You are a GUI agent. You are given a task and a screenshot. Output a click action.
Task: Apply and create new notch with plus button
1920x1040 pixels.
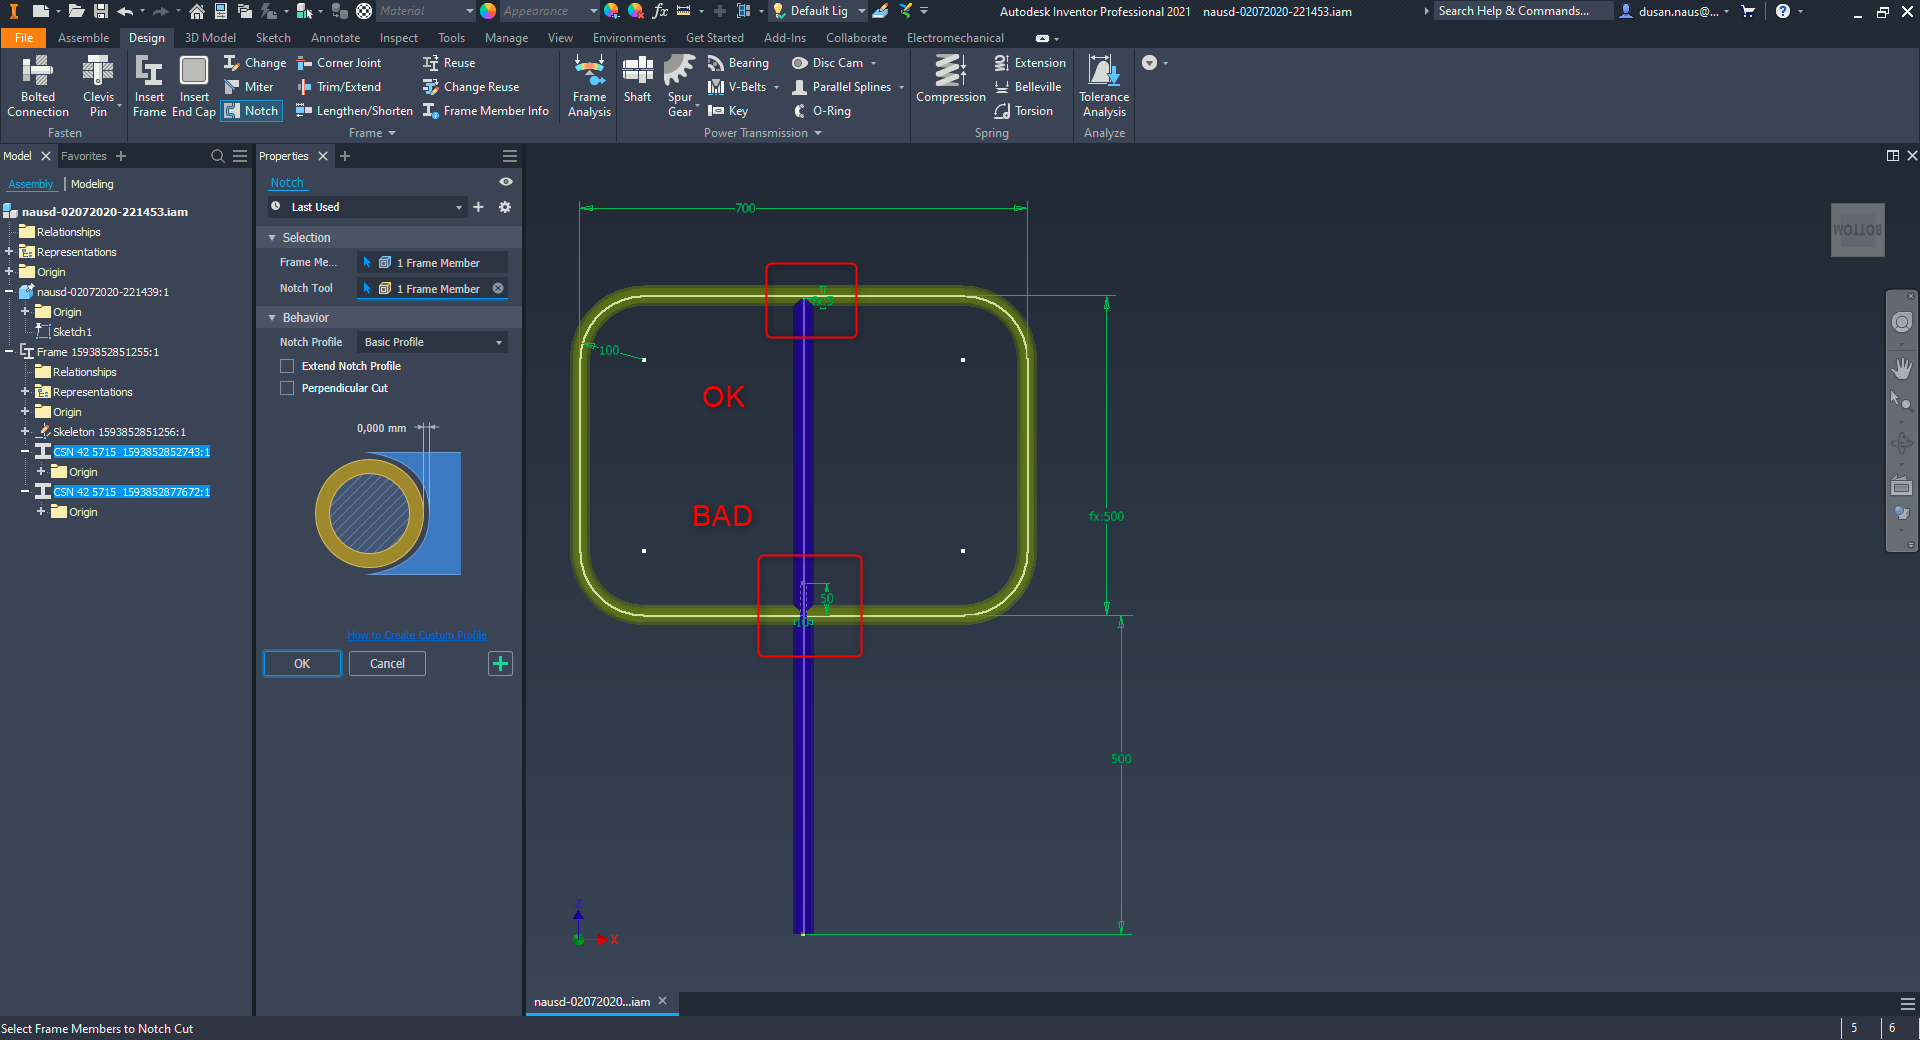tap(500, 663)
